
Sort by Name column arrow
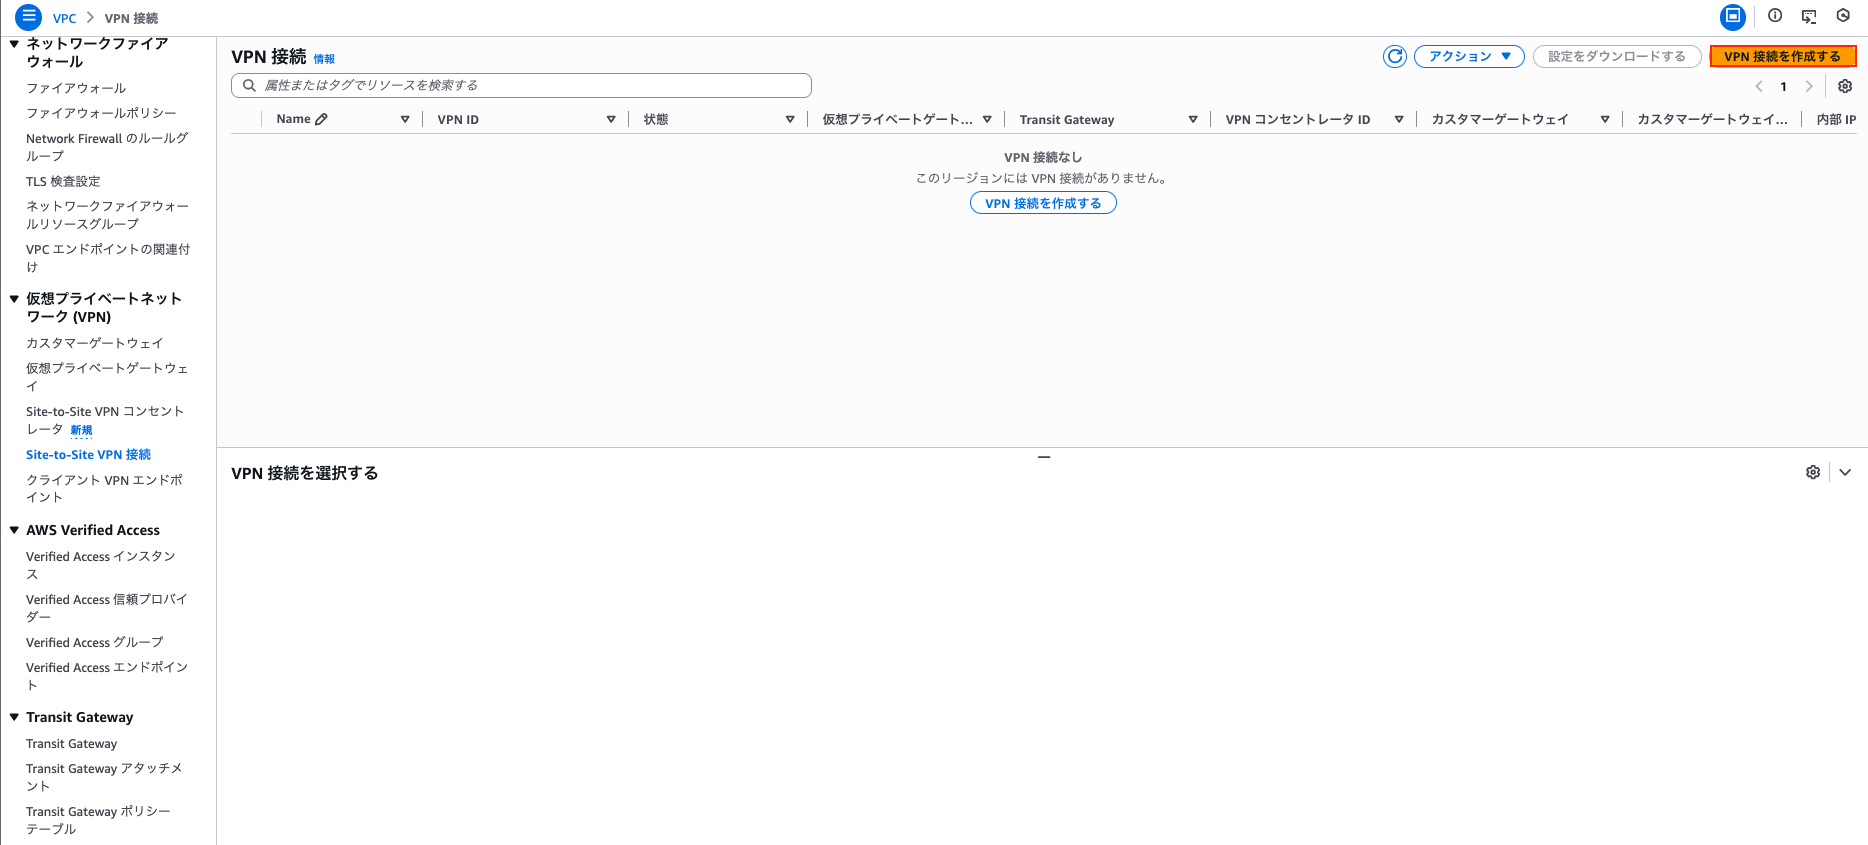point(405,119)
